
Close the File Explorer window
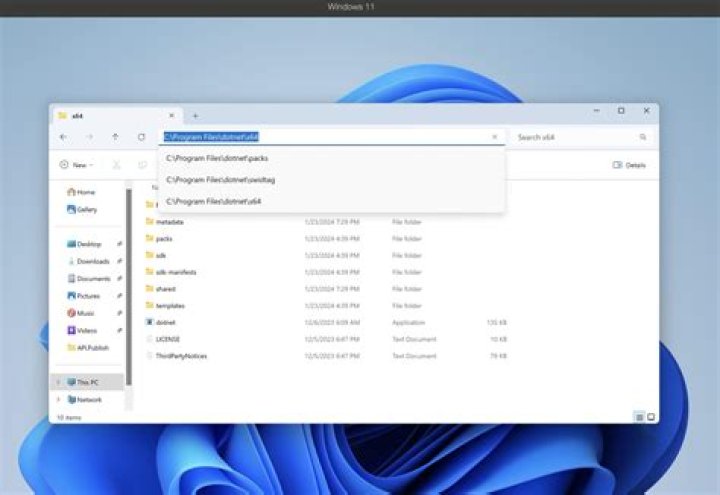(x=647, y=111)
